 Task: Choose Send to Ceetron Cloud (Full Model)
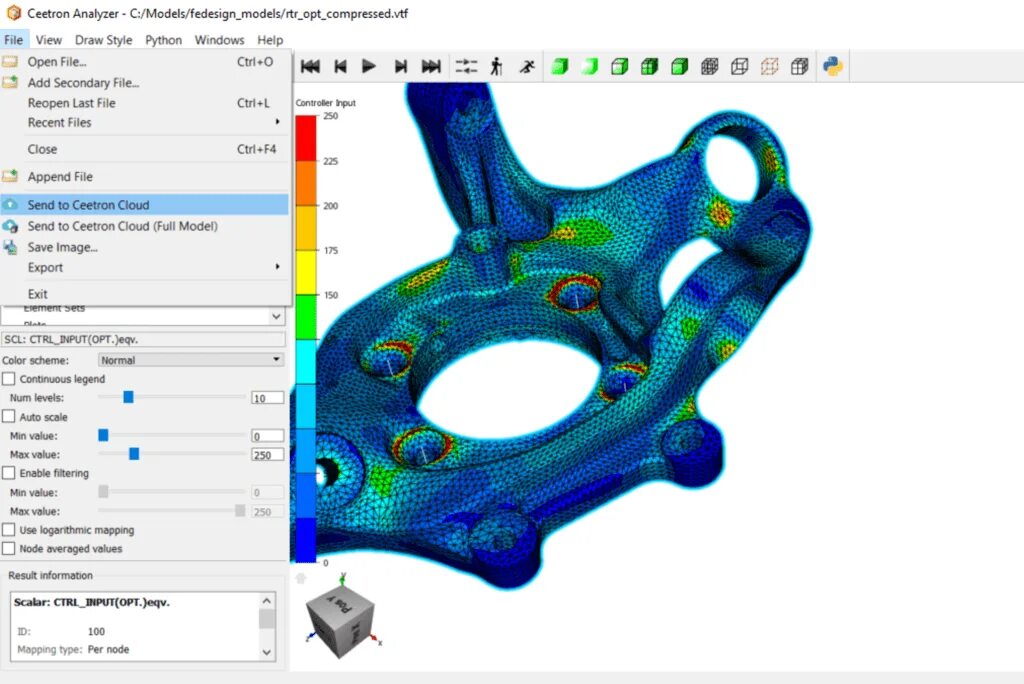coord(145,226)
